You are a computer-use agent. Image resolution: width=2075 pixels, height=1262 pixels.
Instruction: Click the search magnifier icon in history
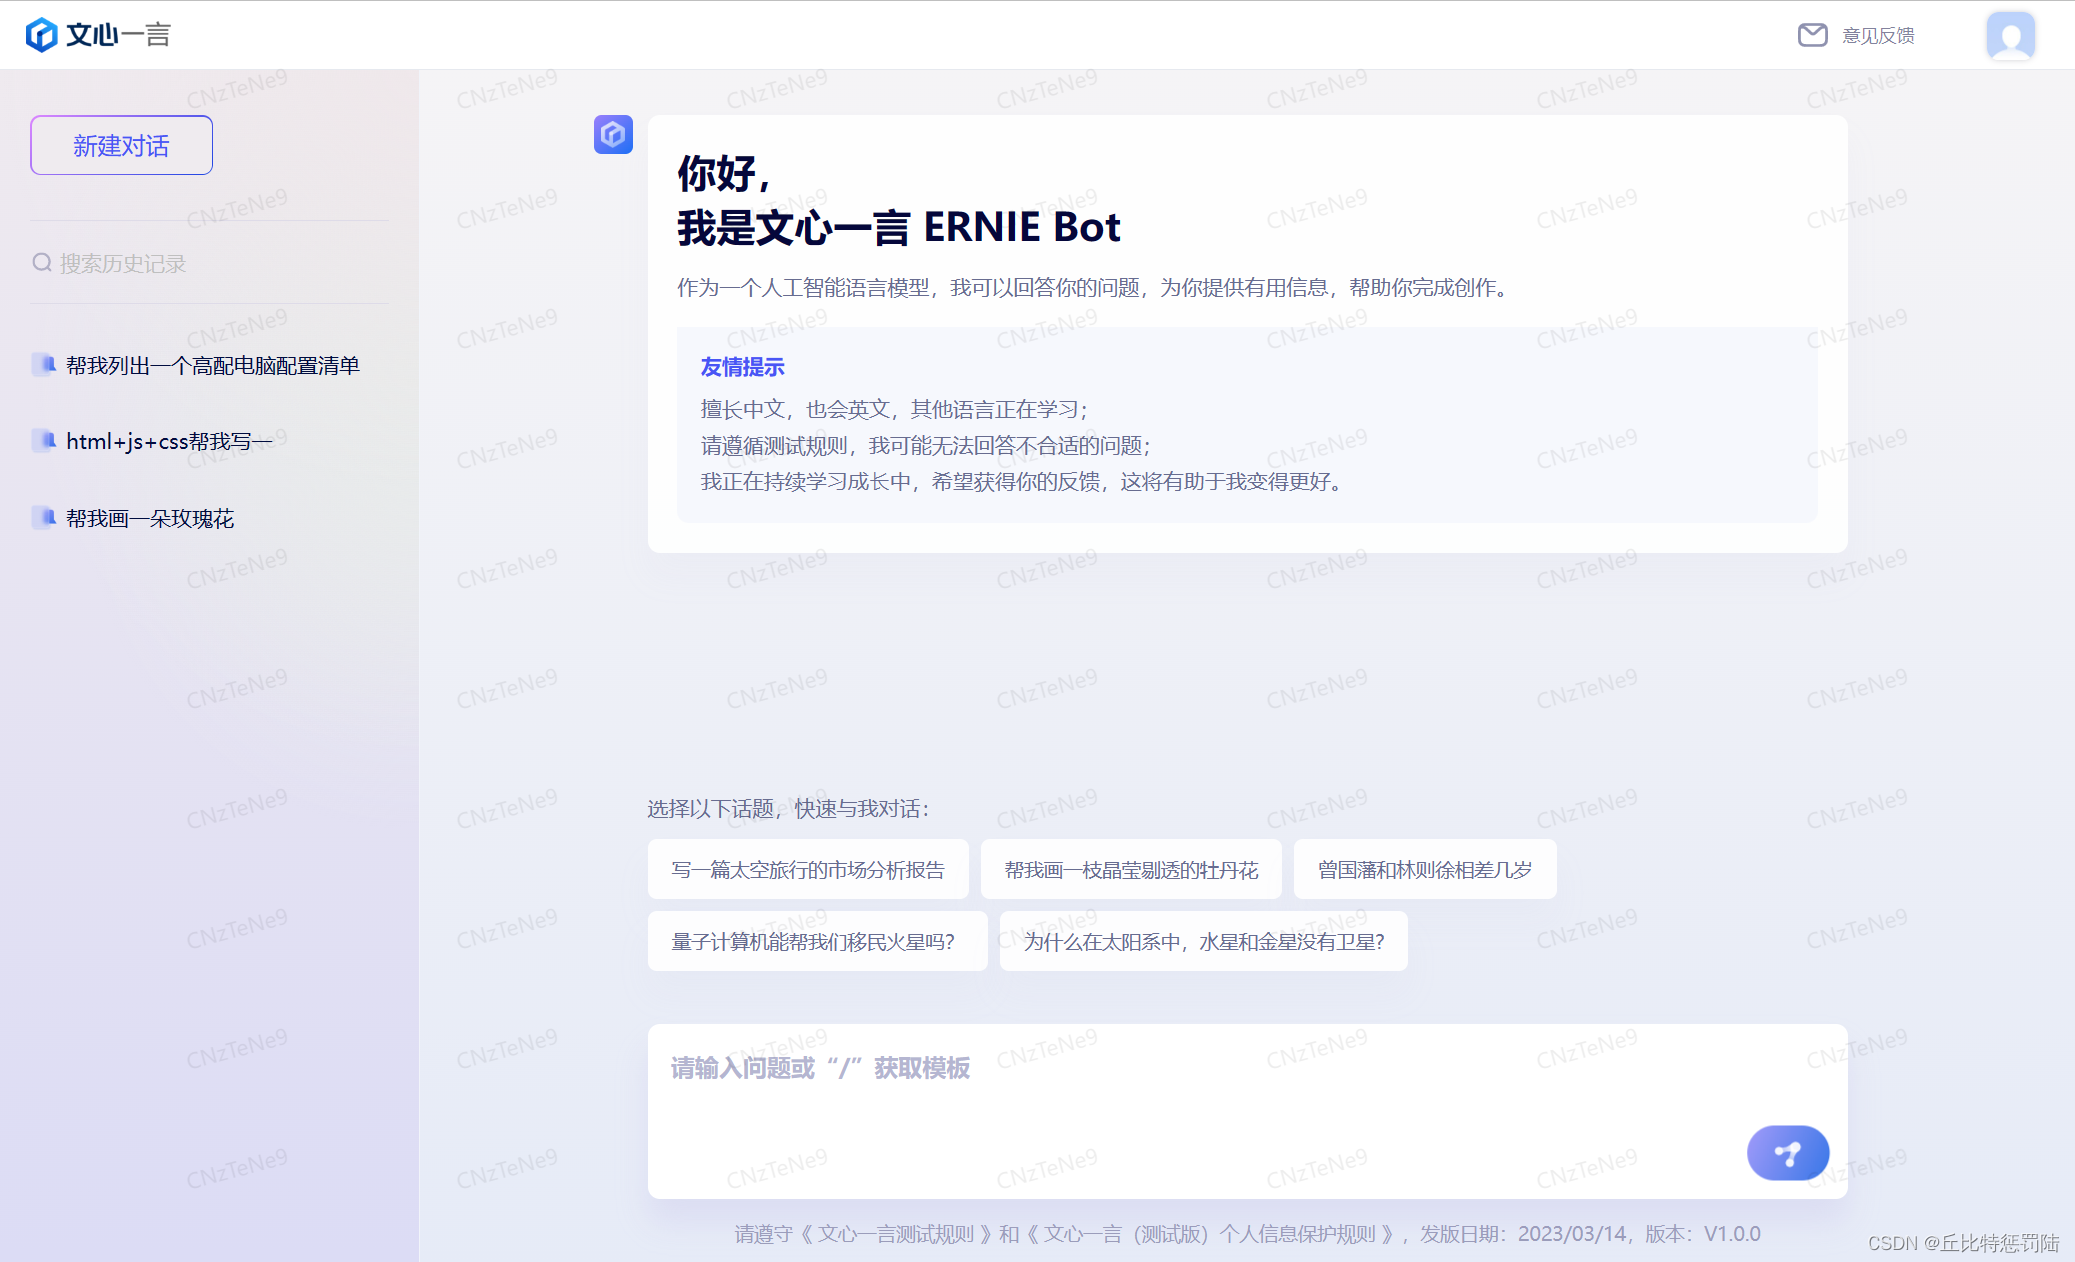pyautogui.click(x=42, y=263)
